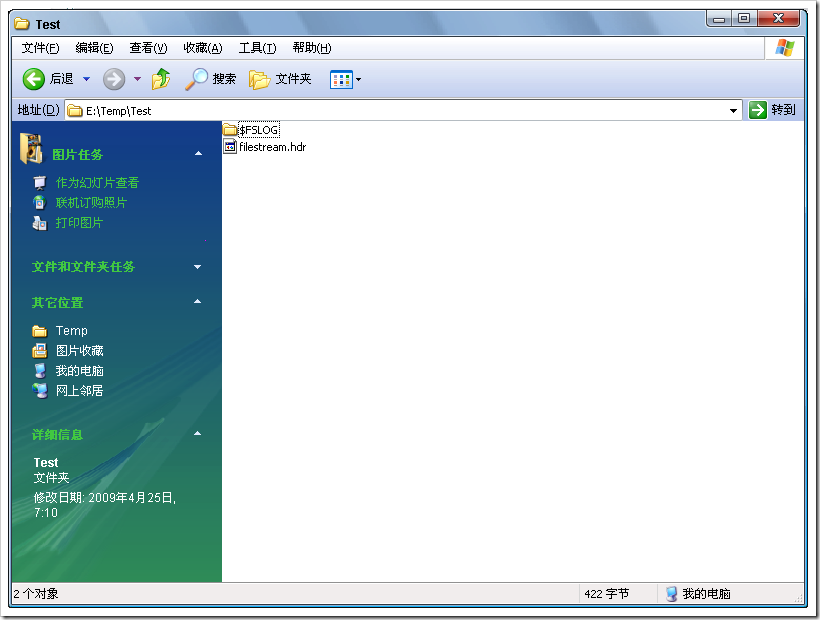
Task: Click the icon beside 联机订购照片
Action: (39, 202)
